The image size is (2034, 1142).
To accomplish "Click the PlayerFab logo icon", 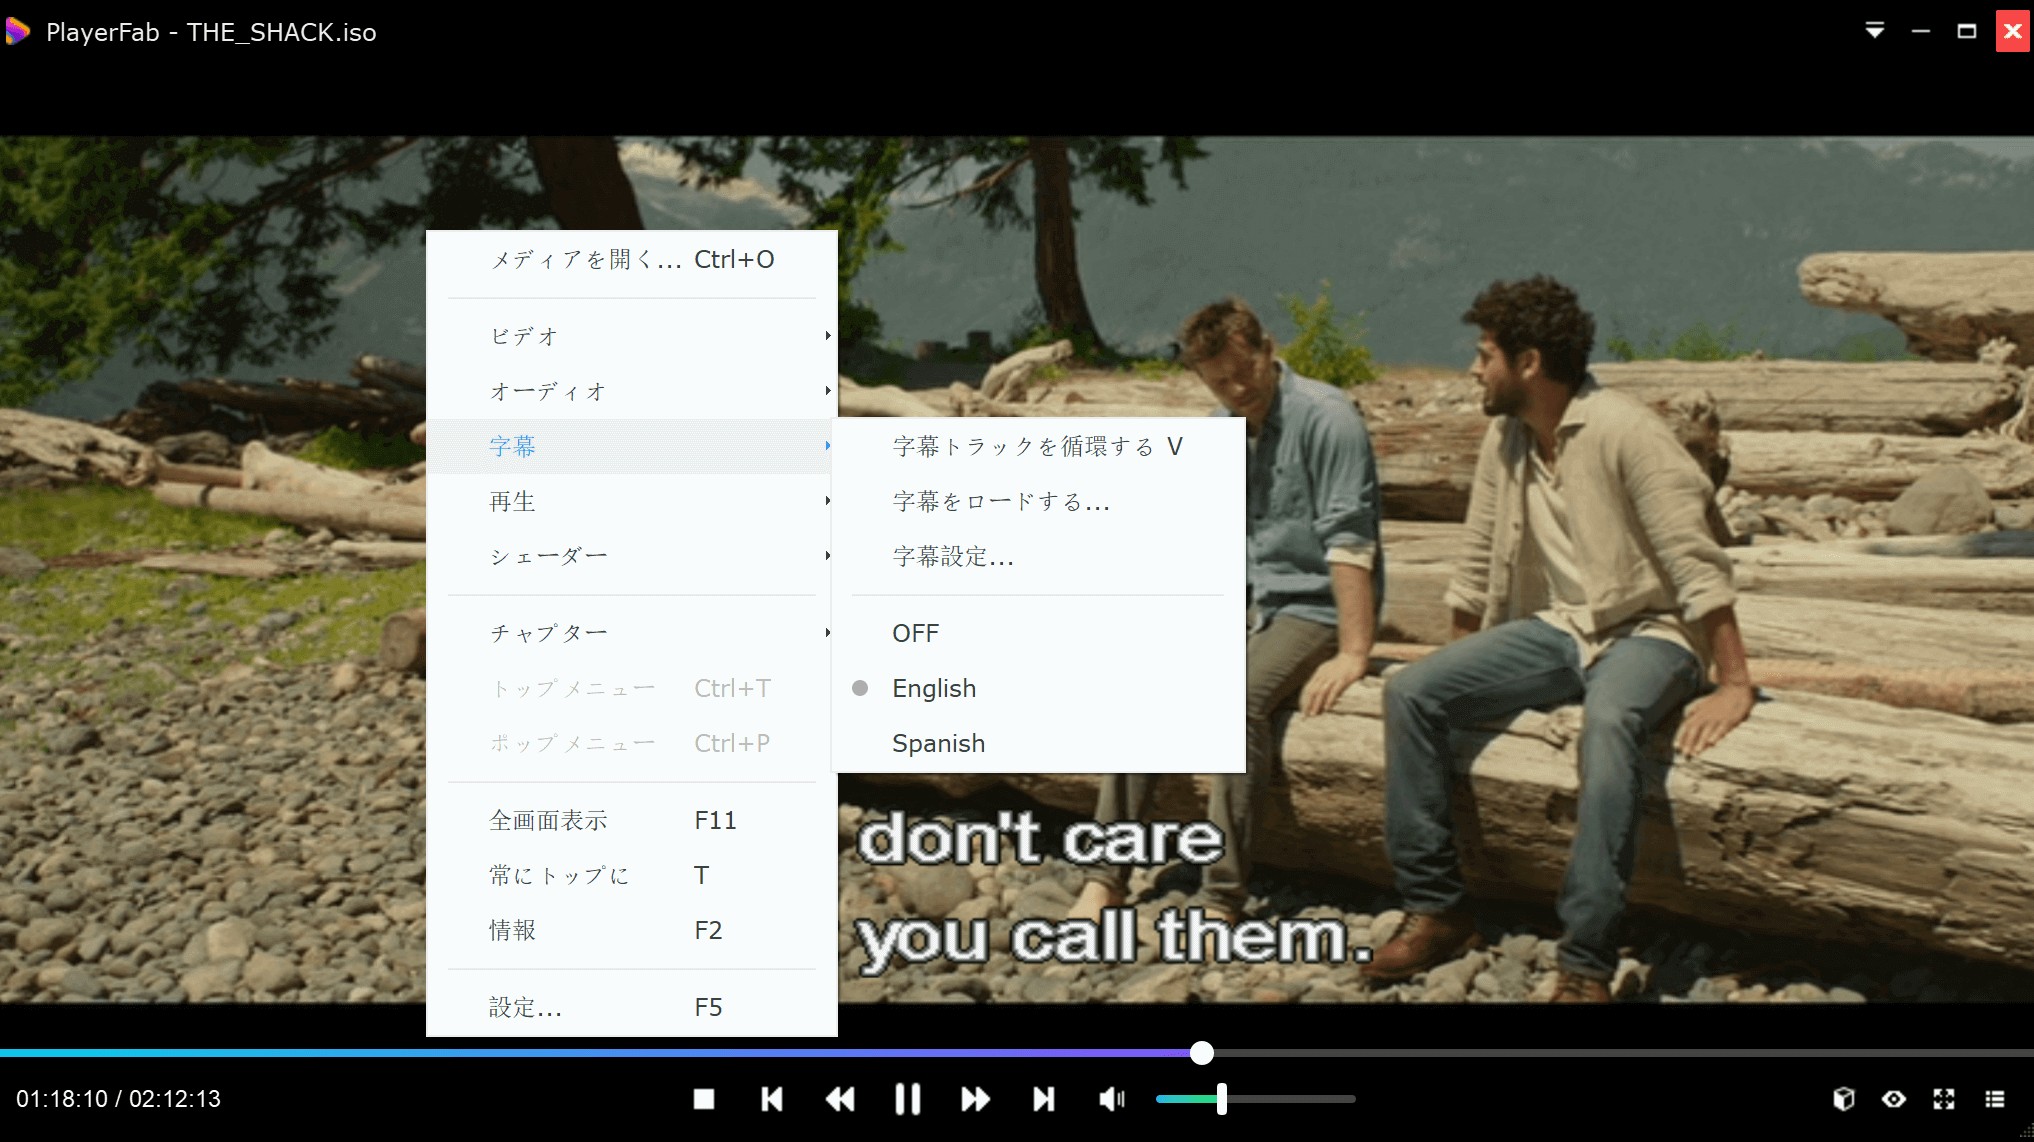I will pos(18,31).
